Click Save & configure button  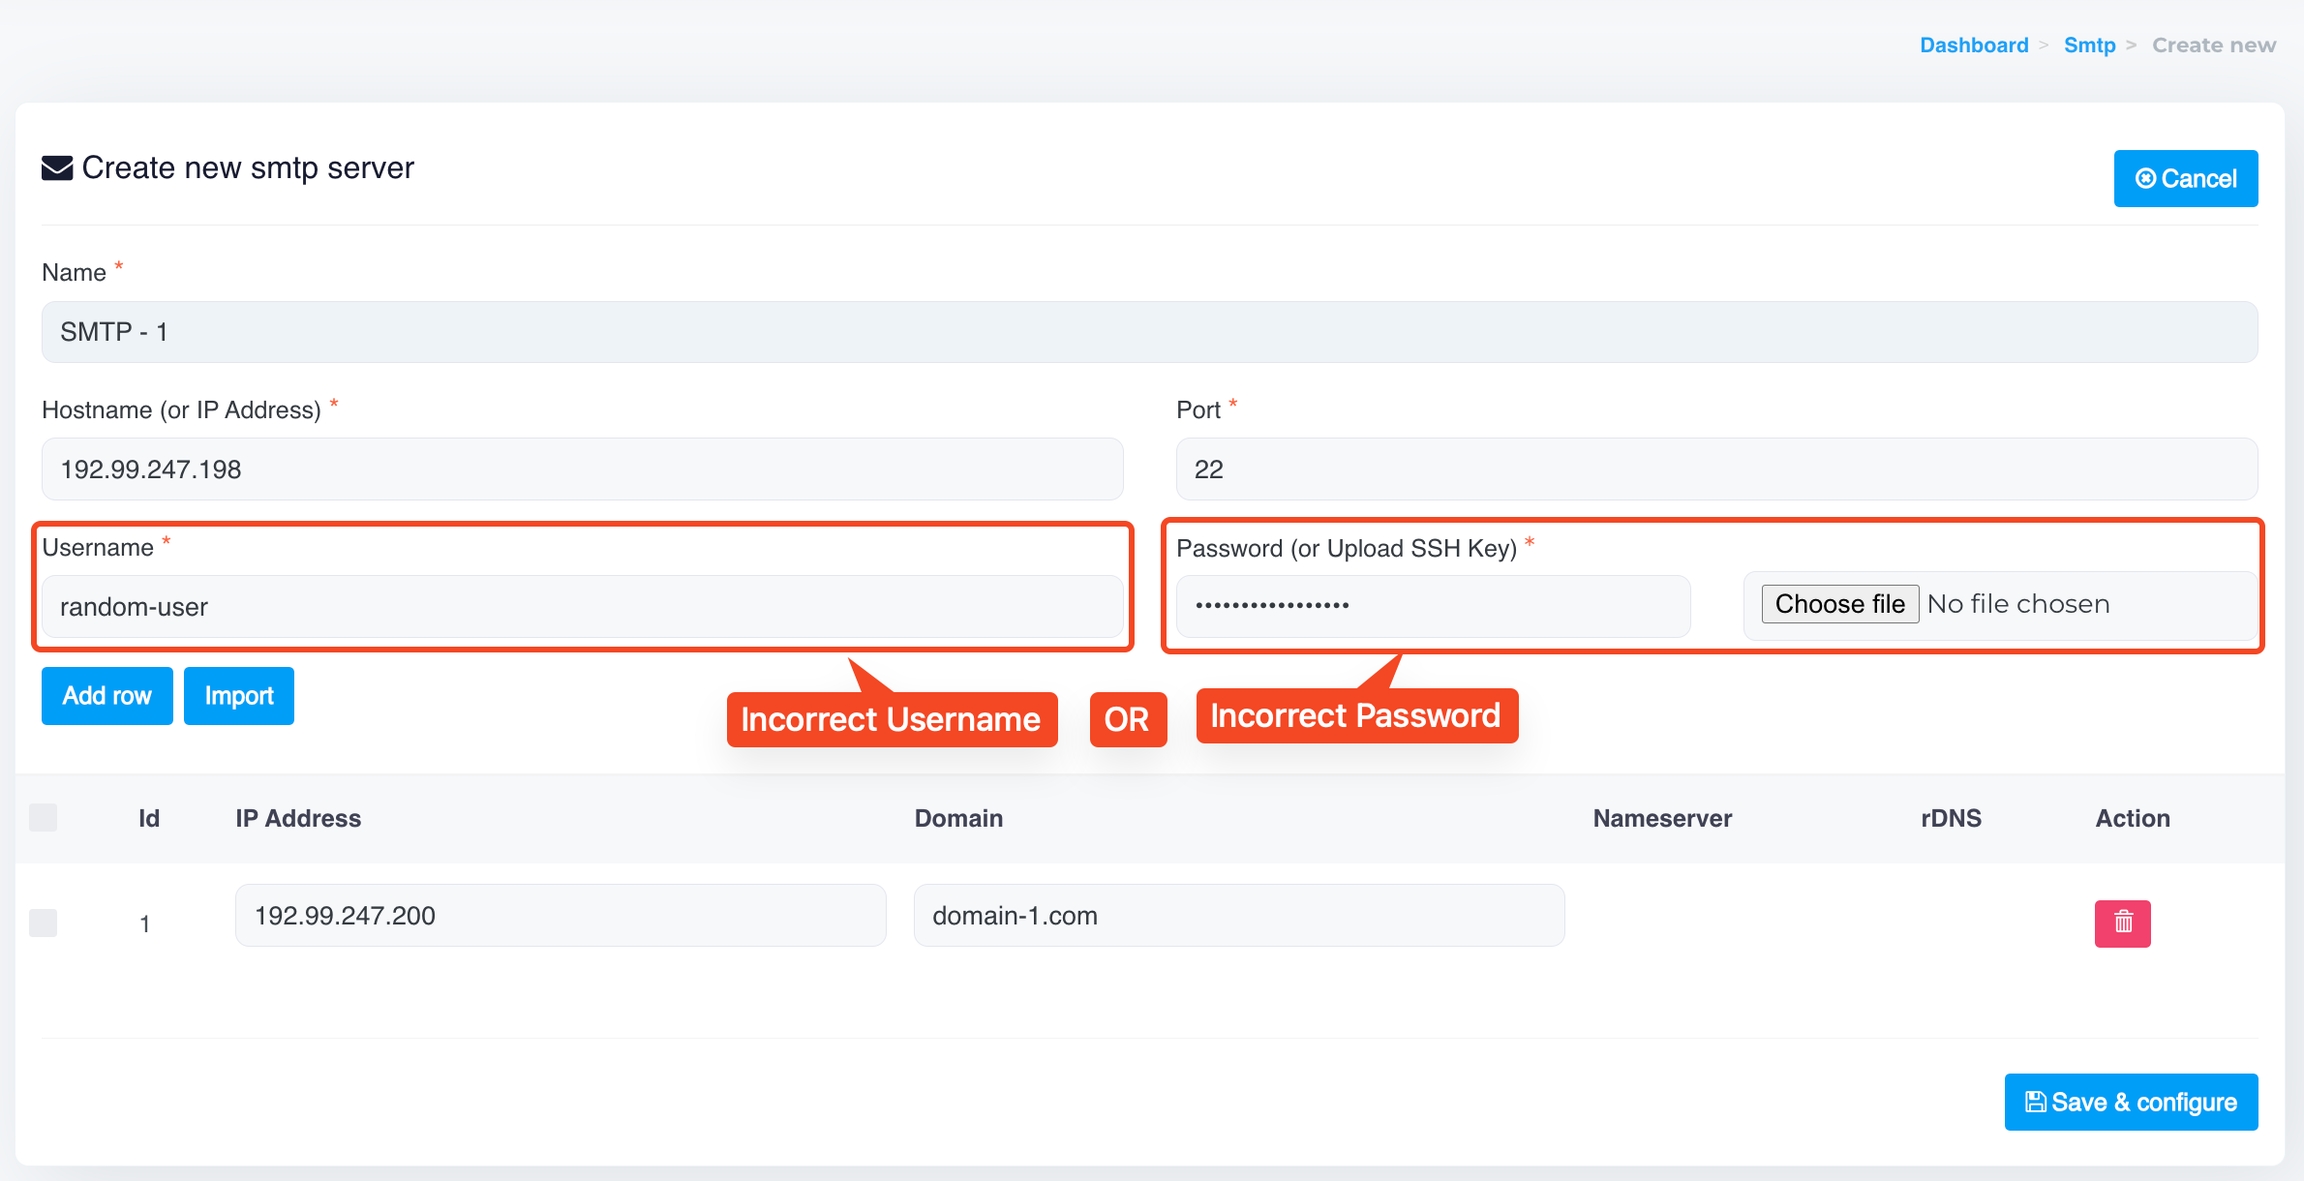click(x=2130, y=1102)
